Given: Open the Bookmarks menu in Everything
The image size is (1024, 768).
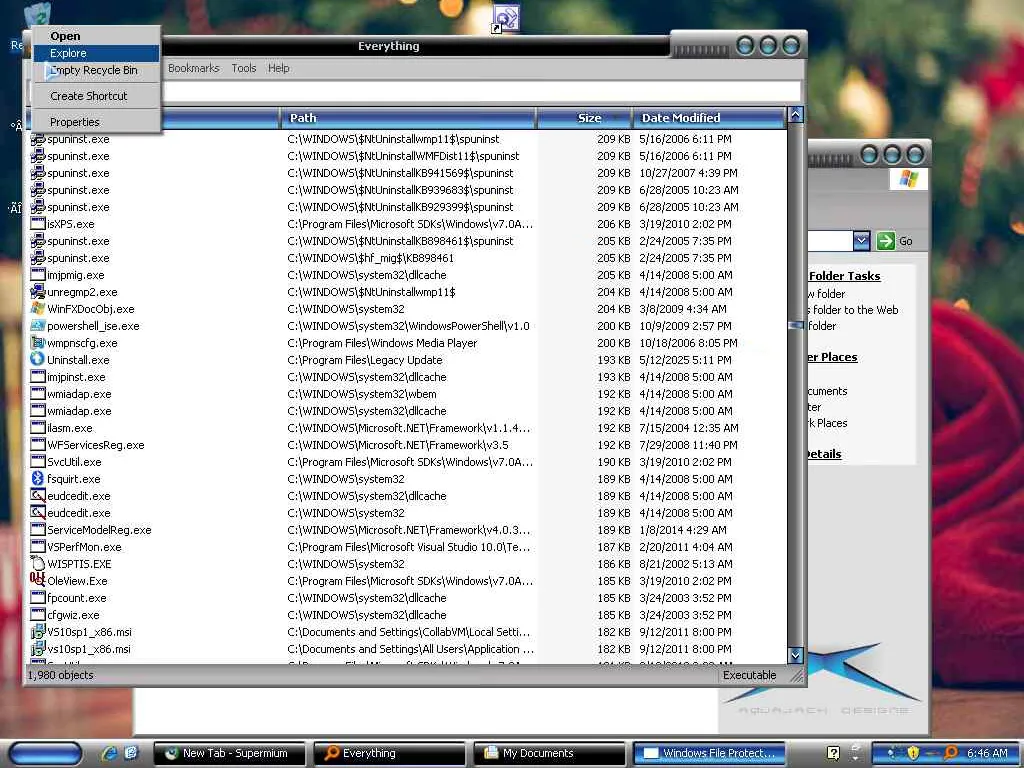Looking at the screenshot, I should [x=193, y=68].
